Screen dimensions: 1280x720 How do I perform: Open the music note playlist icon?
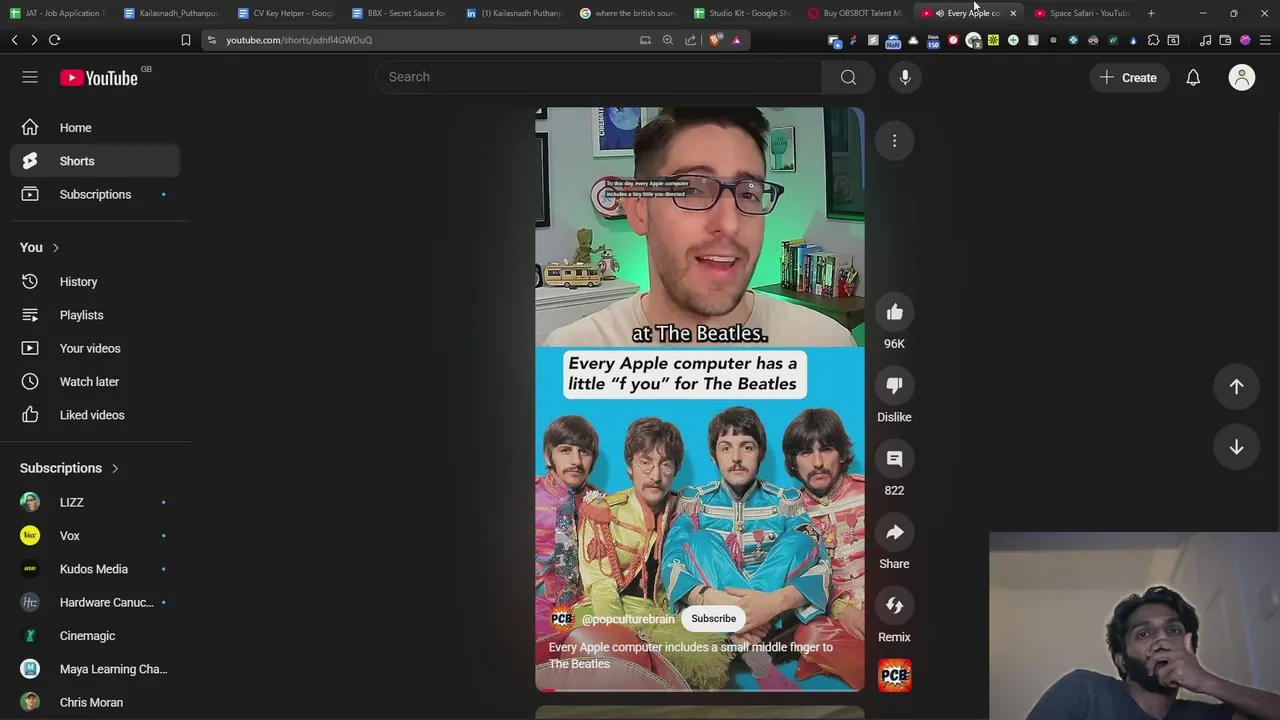click(1205, 40)
